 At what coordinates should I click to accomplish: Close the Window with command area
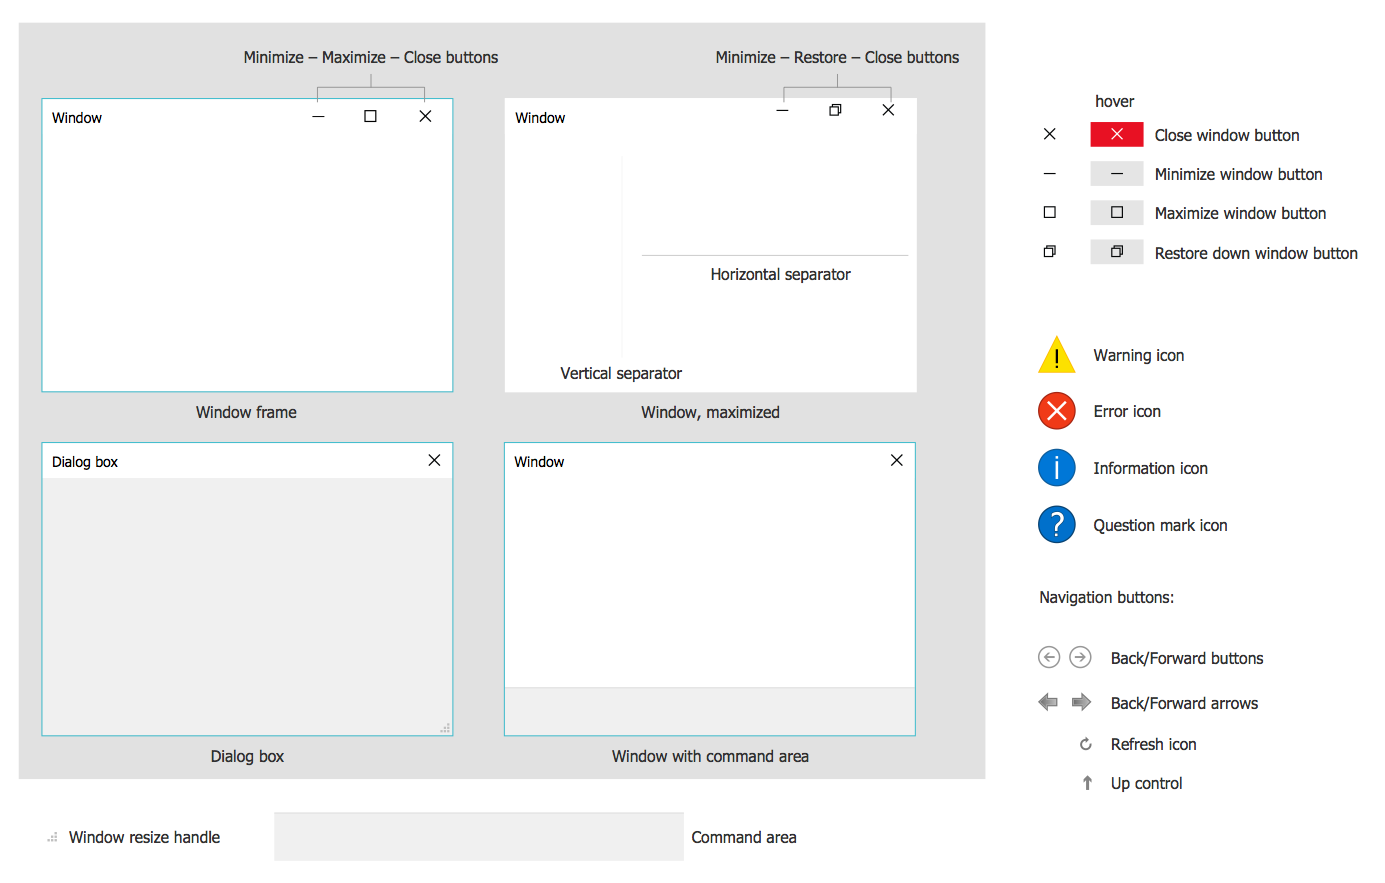click(896, 460)
